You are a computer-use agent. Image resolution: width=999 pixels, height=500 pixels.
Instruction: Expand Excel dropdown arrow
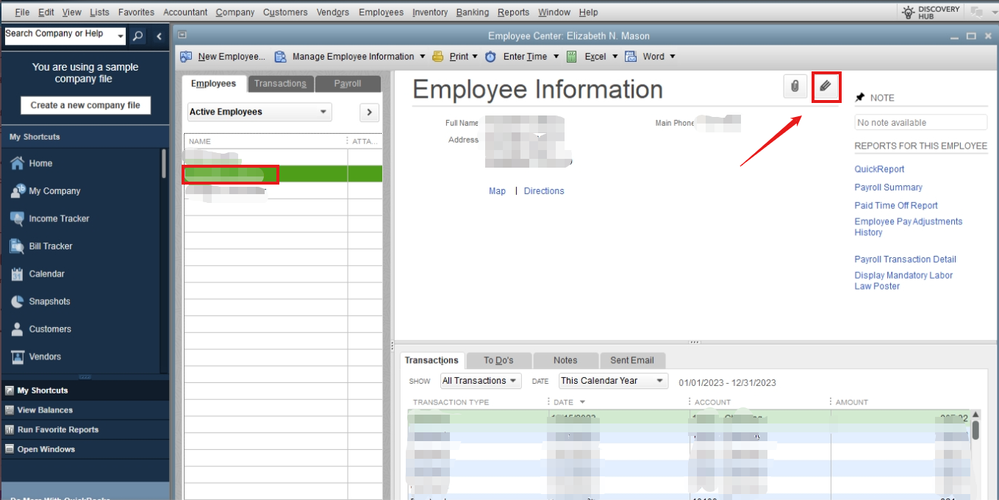pyautogui.click(x=615, y=57)
